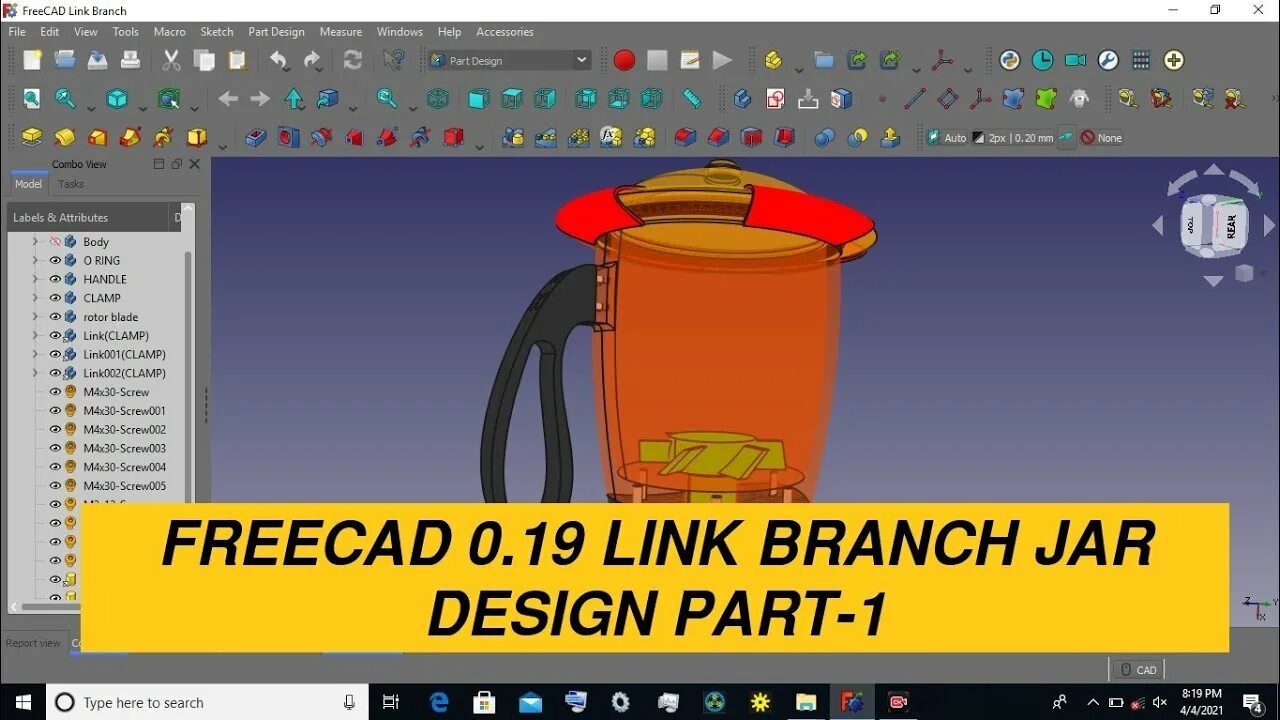Image resolution: width=1280 pixels, height=720 pixels.
Task: Create a new sketch icon
Action: [775, 99]
